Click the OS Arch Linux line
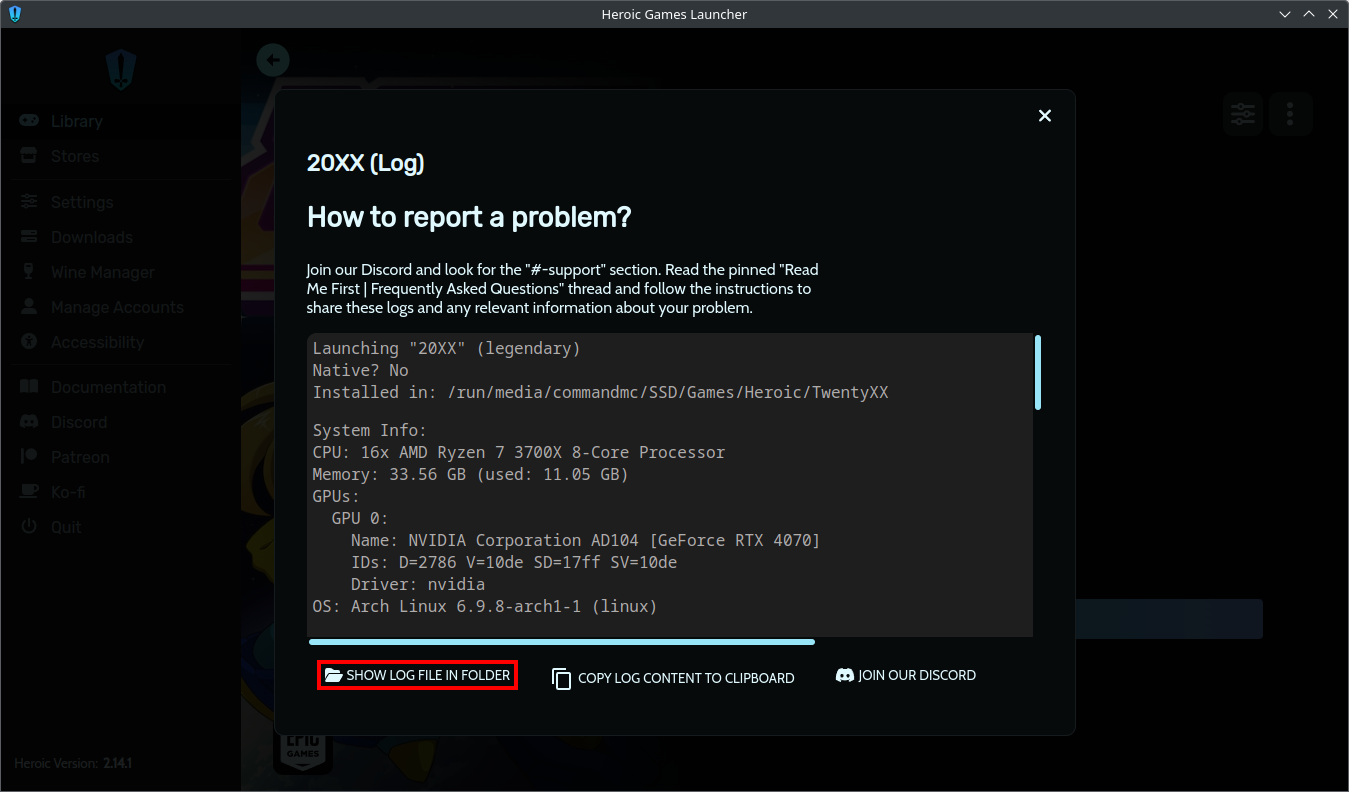Image resolution: width=1349 pixels, height=792 pixels. point(484,606)
